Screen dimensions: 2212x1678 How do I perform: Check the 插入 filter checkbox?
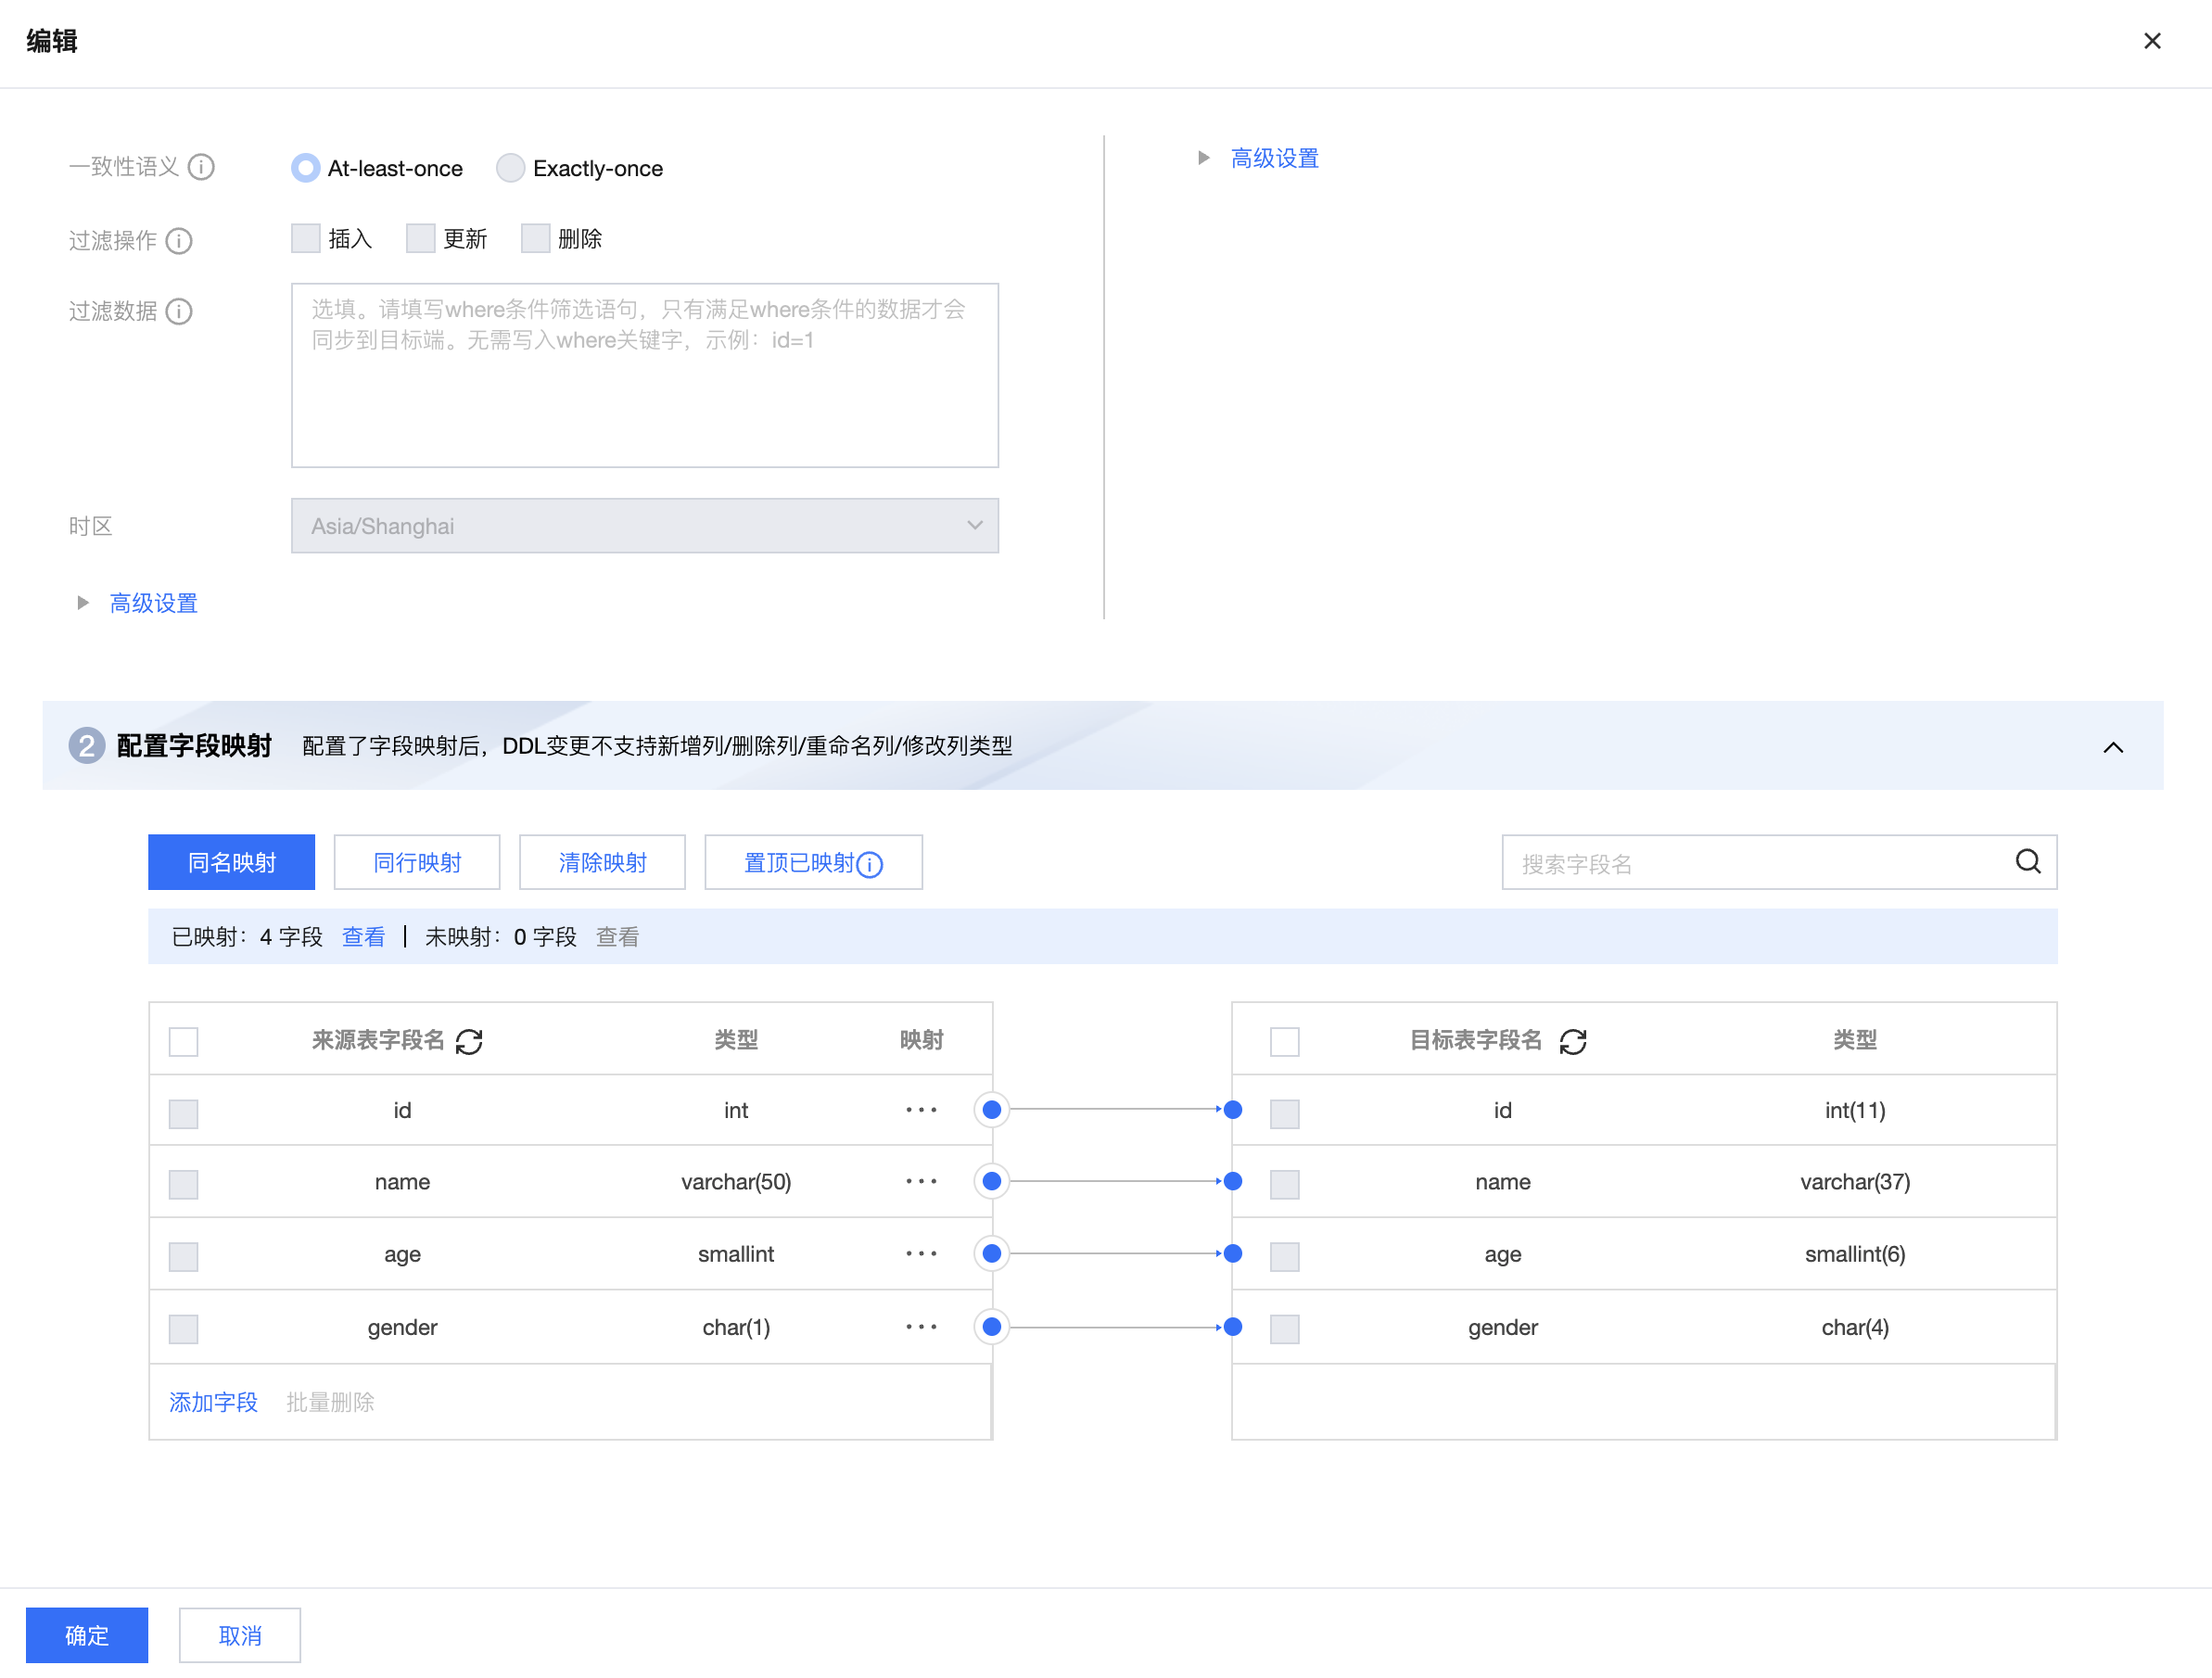(x=306, y=239)
